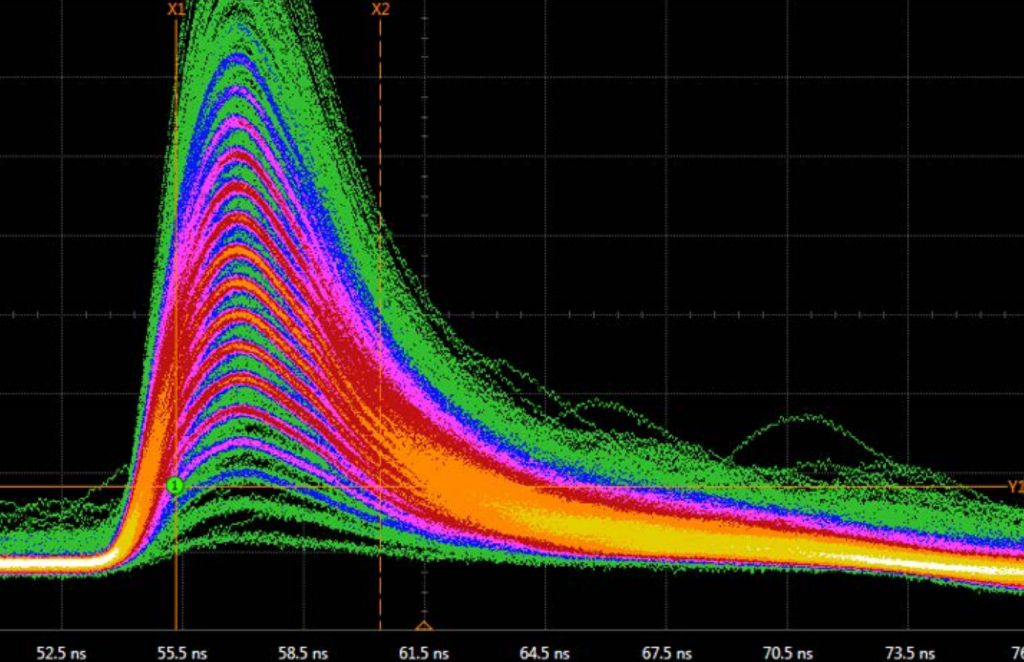Click the partially visible rightmost time axis label

(x=1014, y=653)
